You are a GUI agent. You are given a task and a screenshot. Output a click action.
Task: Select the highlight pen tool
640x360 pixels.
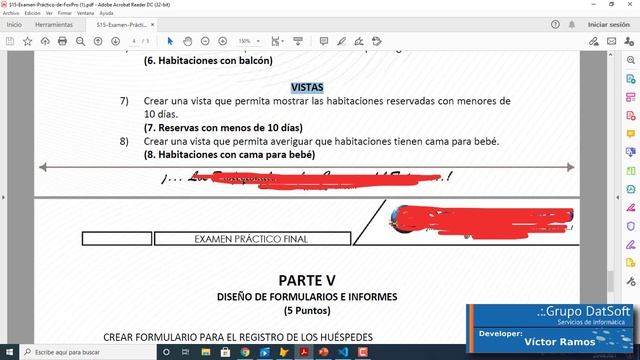342,41
